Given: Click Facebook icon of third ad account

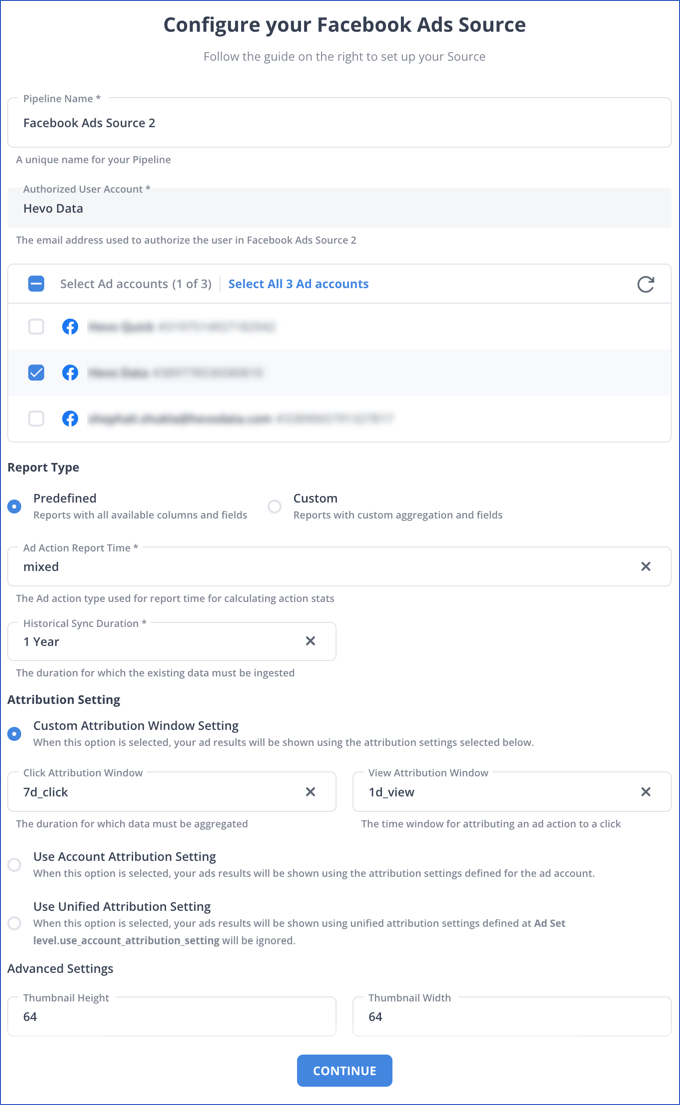Looking at the screenshot, I should point(70,419).
